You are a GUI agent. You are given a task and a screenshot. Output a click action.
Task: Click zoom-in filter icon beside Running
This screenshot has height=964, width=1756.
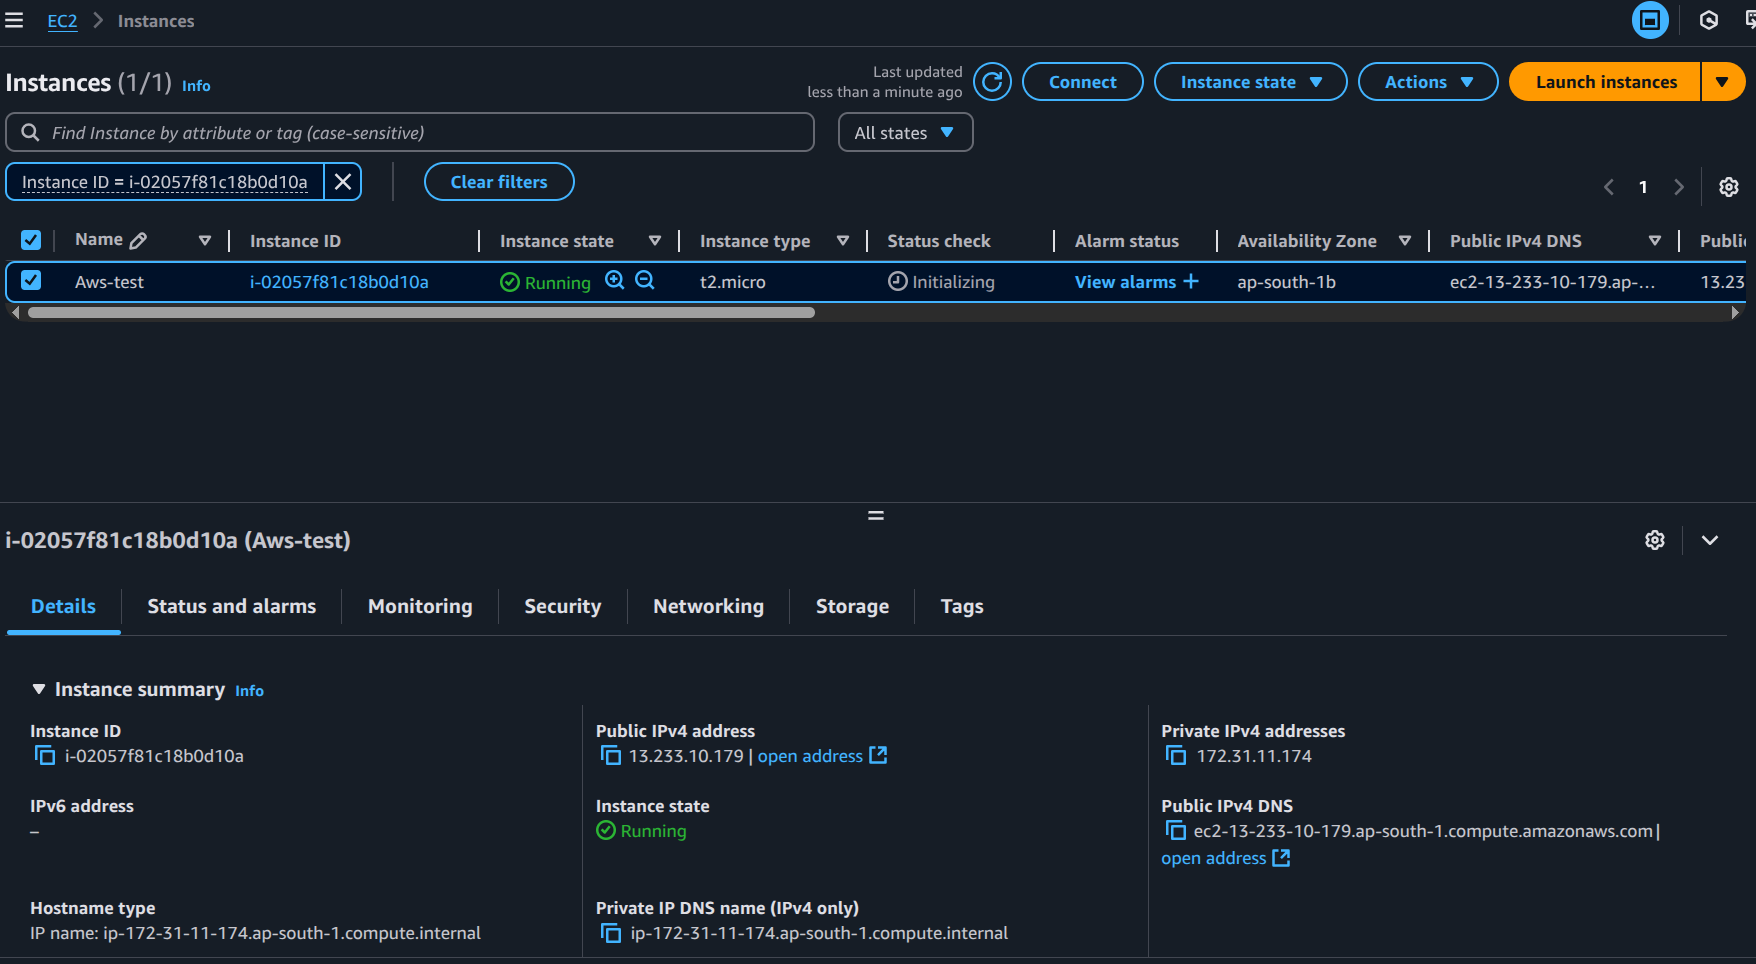(615, 280)
